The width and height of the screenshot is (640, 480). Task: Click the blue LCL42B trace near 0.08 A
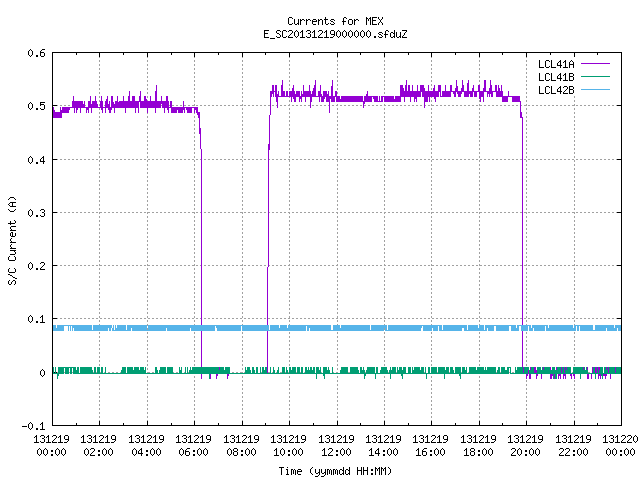point(337,328)
